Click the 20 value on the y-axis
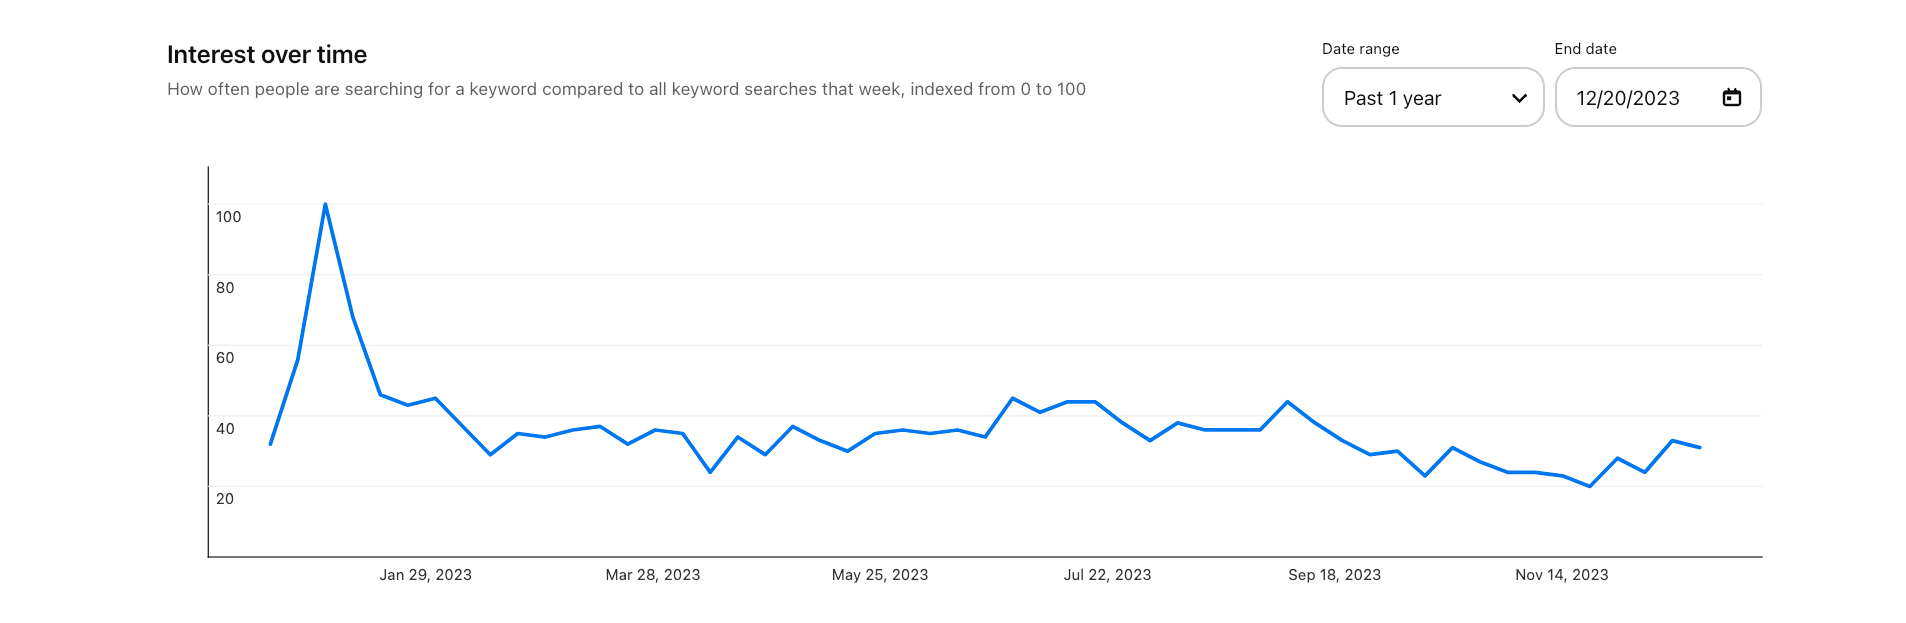 coord(225,499)
